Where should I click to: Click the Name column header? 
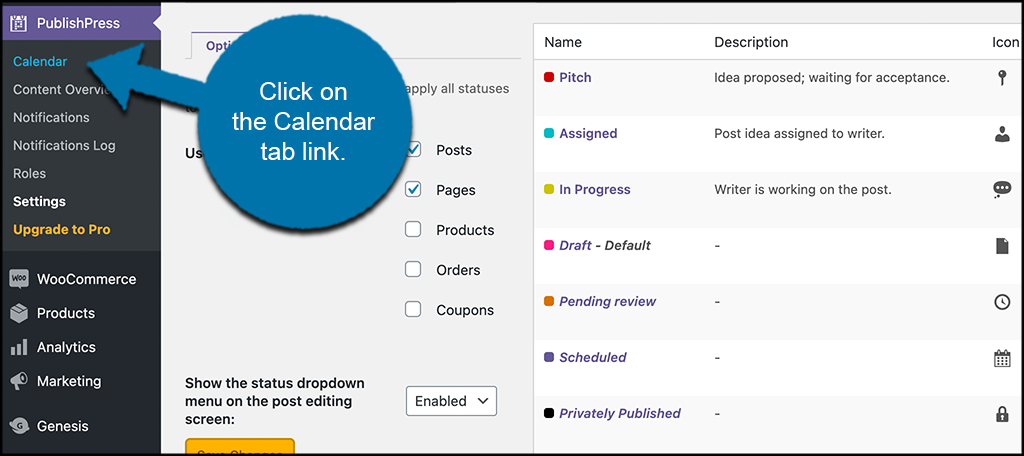coord(563,42)
